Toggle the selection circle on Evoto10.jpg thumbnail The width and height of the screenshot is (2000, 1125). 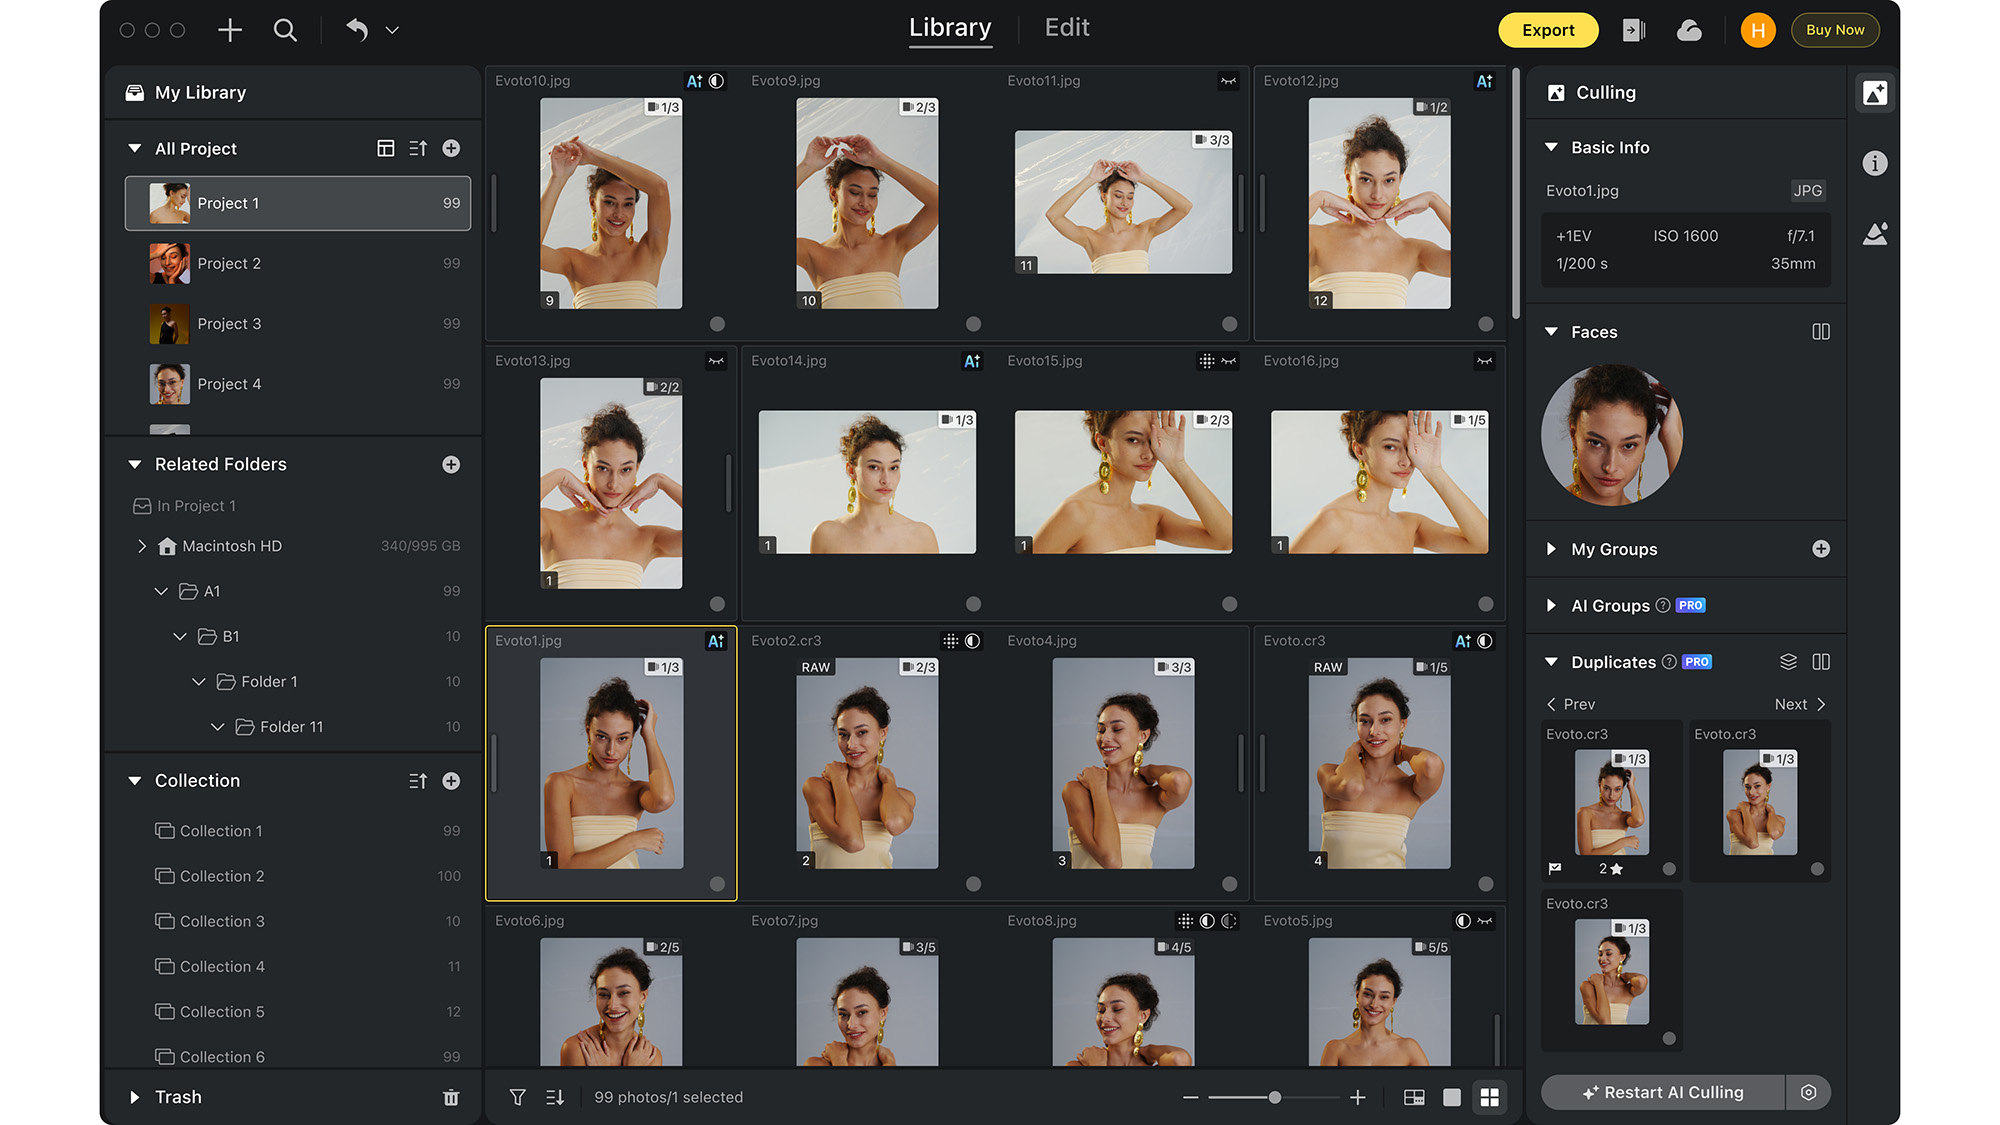tap(717, 324)
